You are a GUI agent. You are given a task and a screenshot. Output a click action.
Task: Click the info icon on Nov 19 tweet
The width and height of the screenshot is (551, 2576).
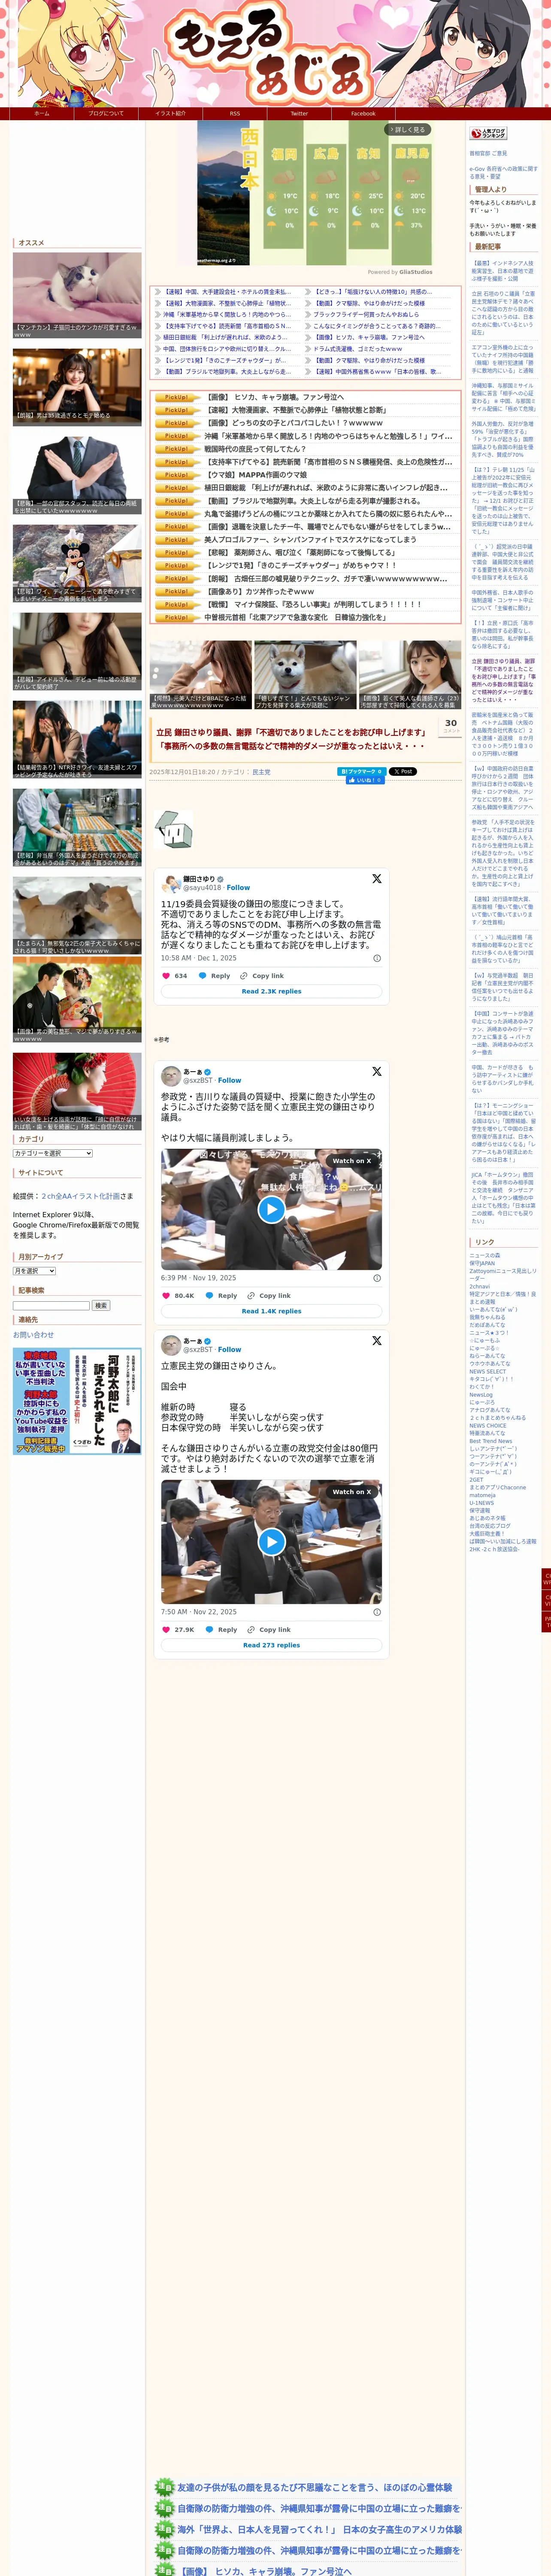(377, 1278)
